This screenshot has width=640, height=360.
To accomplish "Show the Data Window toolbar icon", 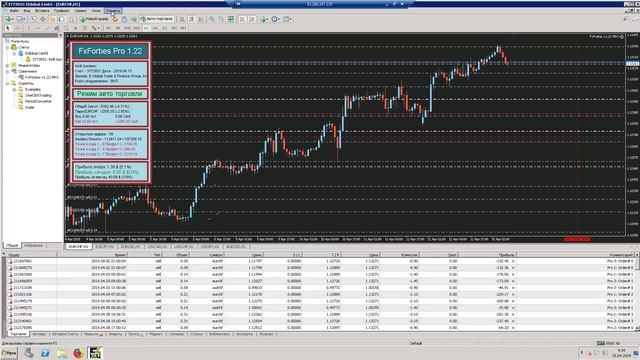I will click(x=42, y=19).
